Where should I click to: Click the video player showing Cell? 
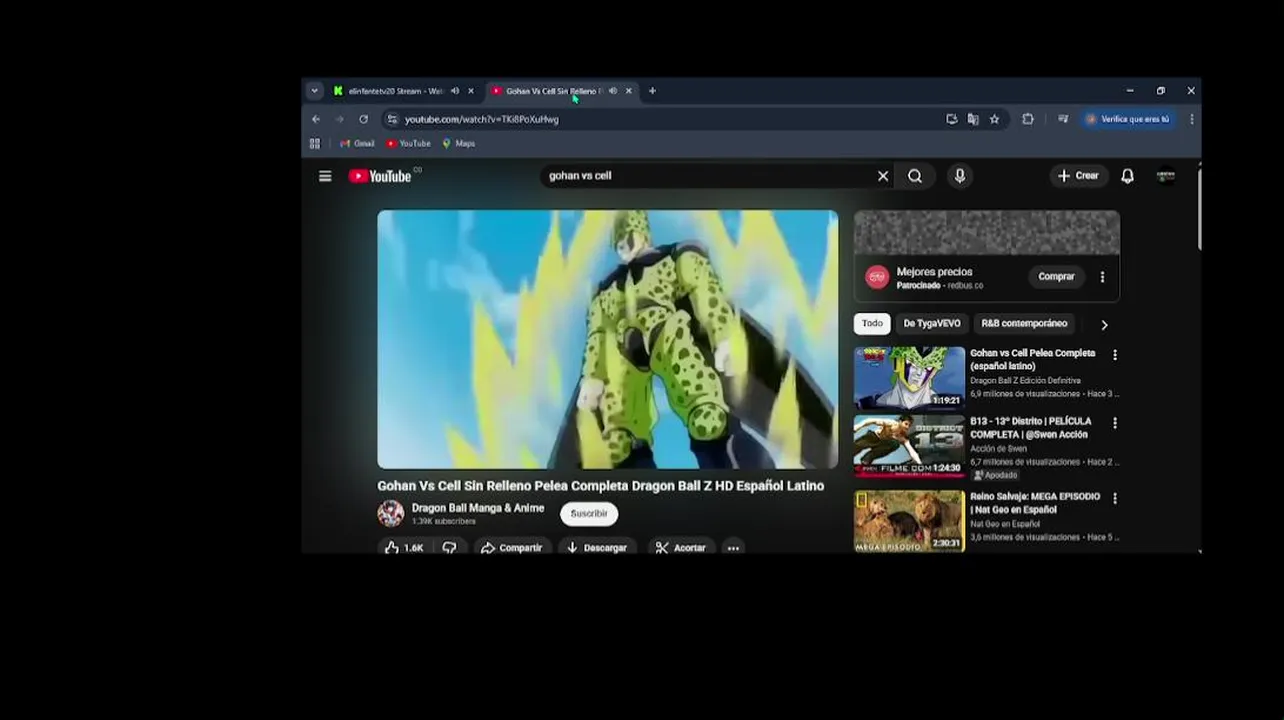tap(608, 340)
